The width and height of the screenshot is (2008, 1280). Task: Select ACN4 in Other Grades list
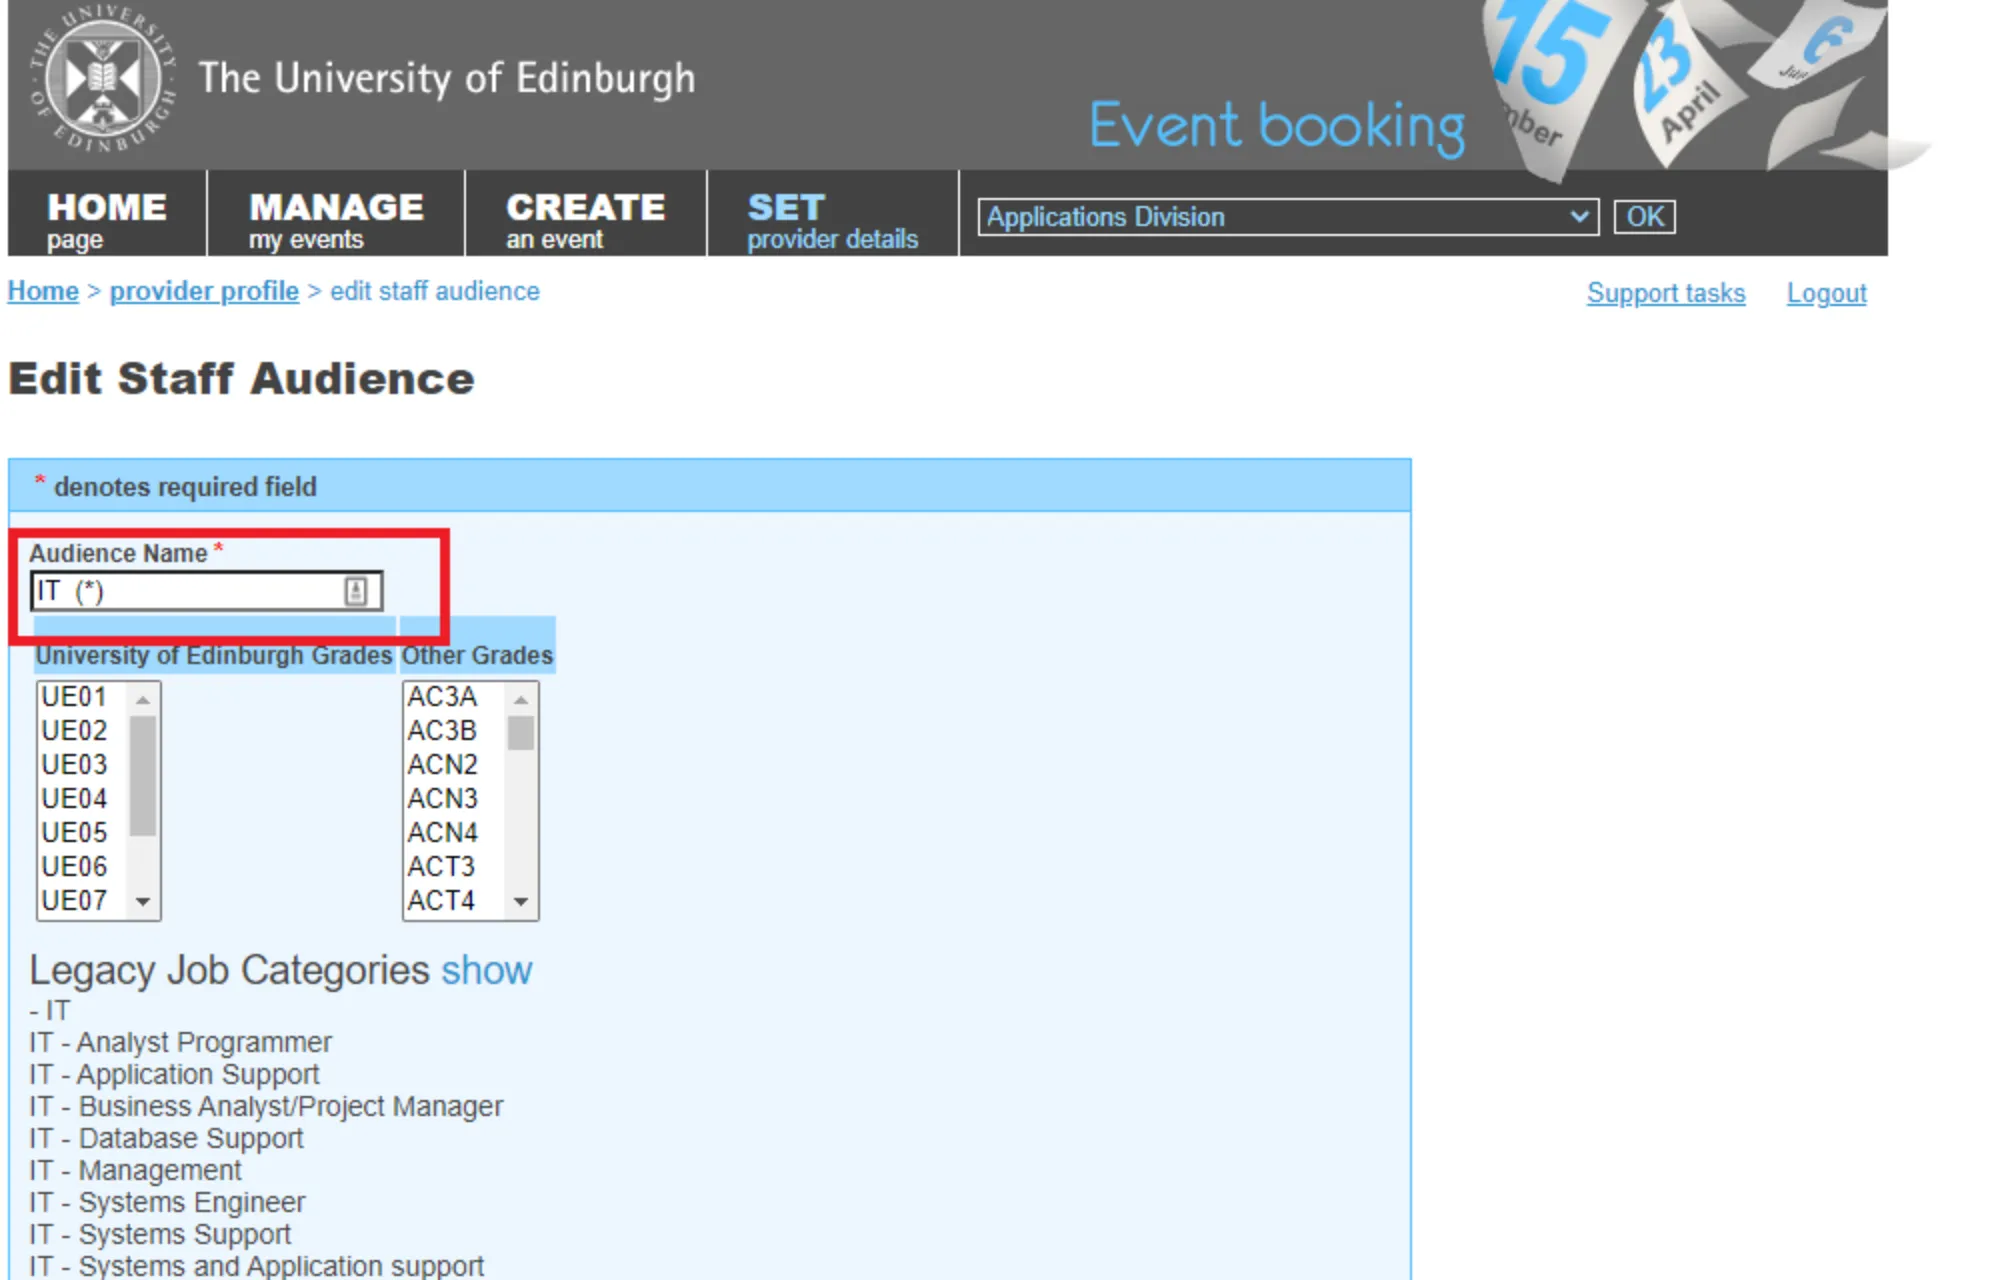(442, 833)
